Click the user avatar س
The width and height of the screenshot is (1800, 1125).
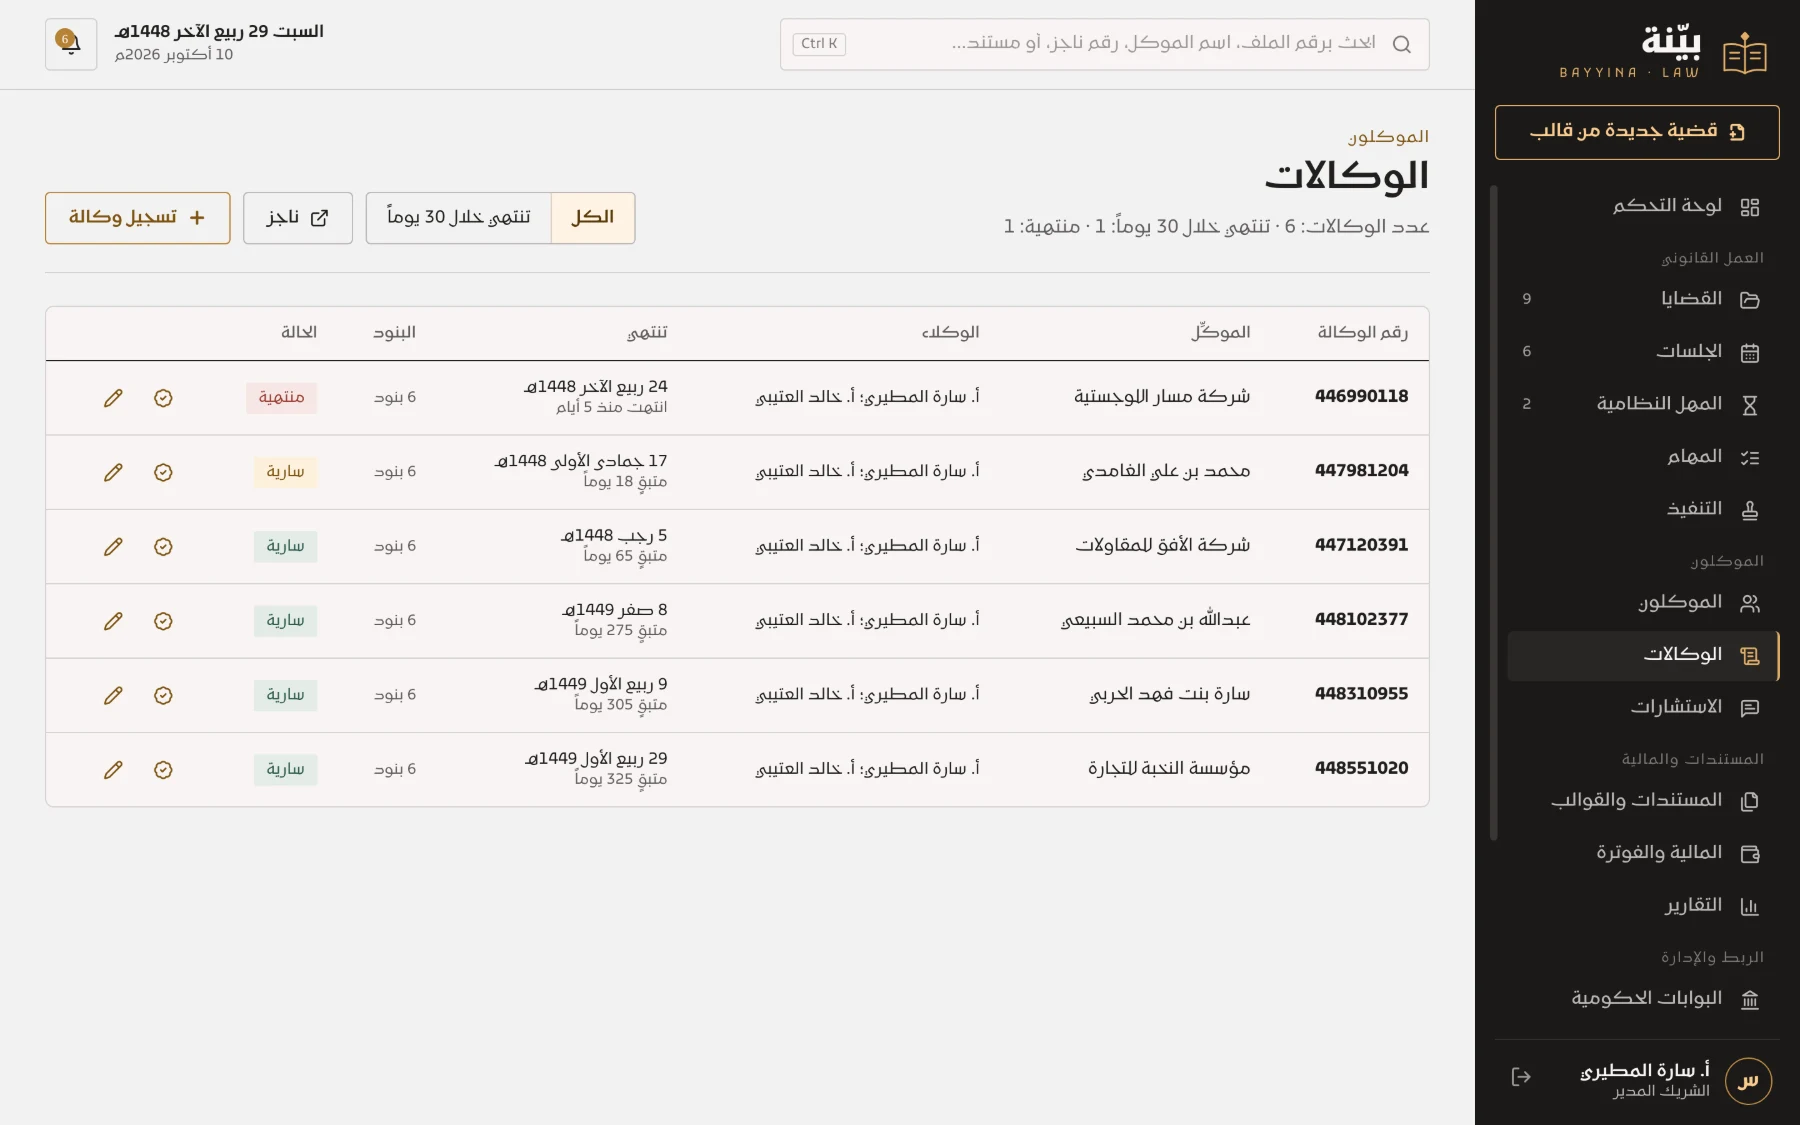[1748, 1081]
